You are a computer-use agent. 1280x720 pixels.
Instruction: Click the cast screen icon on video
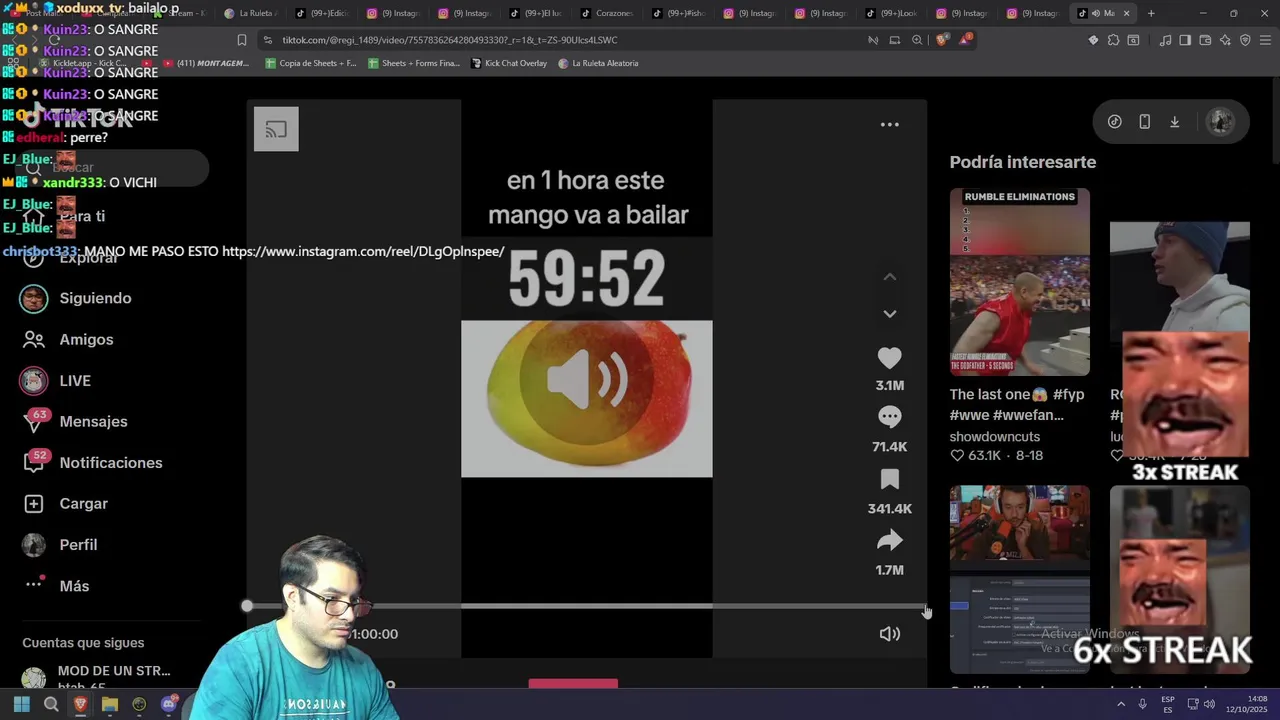pyautogui.click(x=276, y=129)
